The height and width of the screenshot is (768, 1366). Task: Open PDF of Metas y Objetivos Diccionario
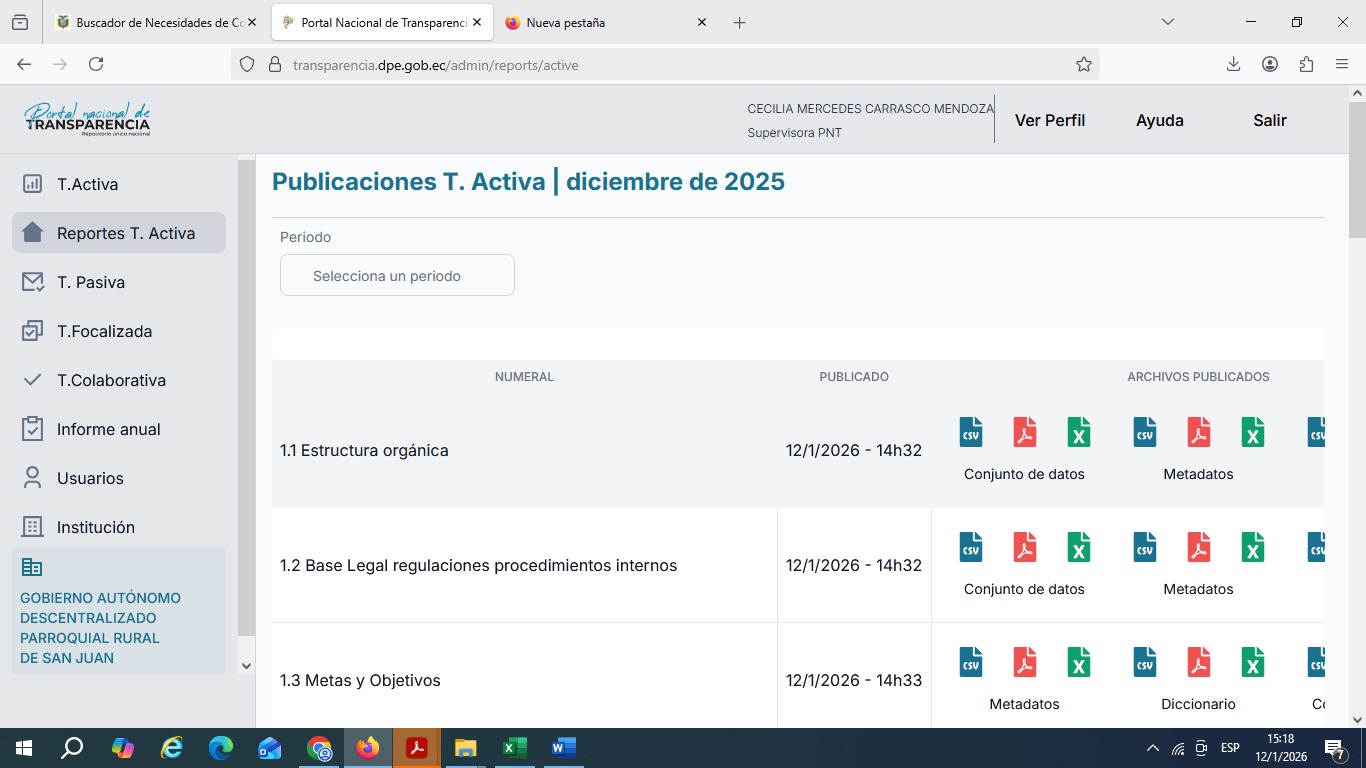(1198, 662)
